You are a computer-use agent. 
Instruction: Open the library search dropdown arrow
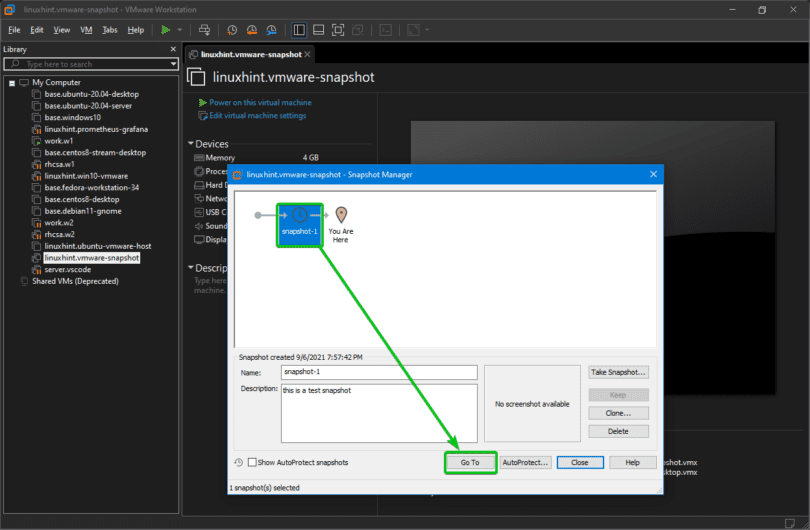(174, 64)
